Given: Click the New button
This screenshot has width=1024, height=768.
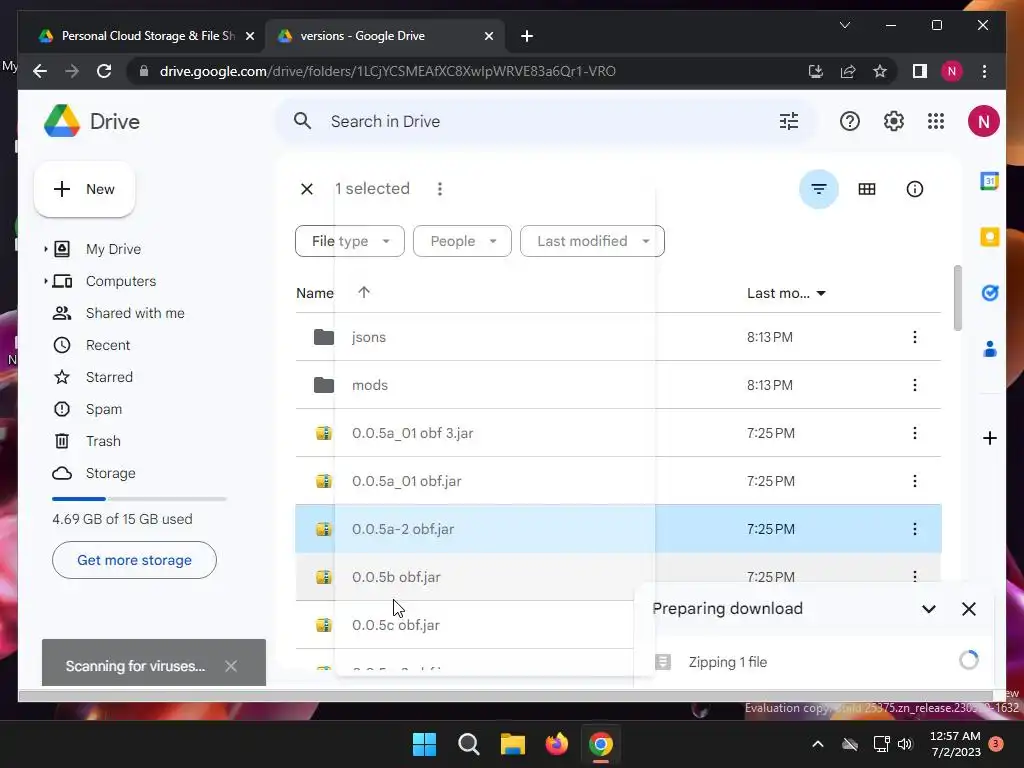Looking at the screenshot, I should click(84, 189).
